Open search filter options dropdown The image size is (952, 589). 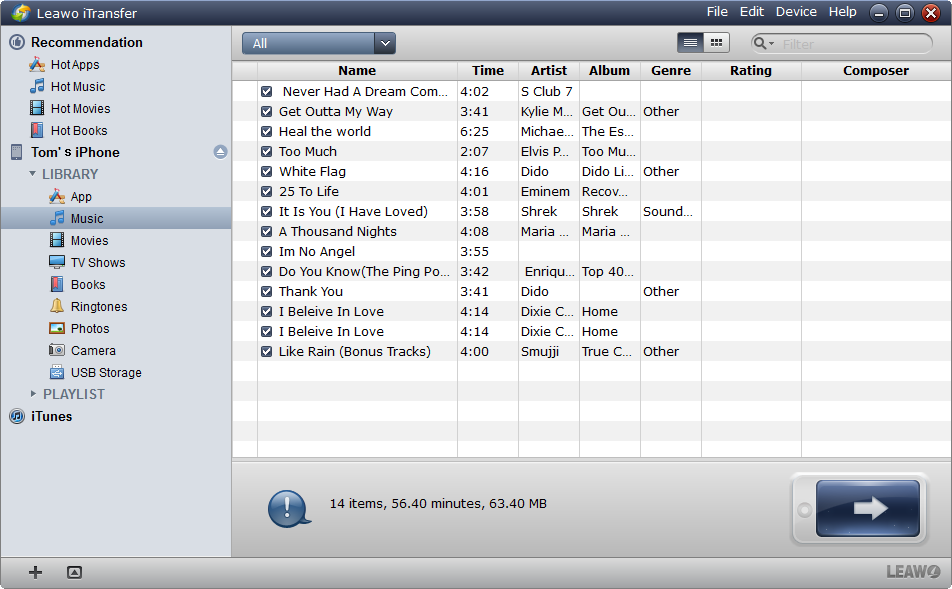[x=763, y=43]
